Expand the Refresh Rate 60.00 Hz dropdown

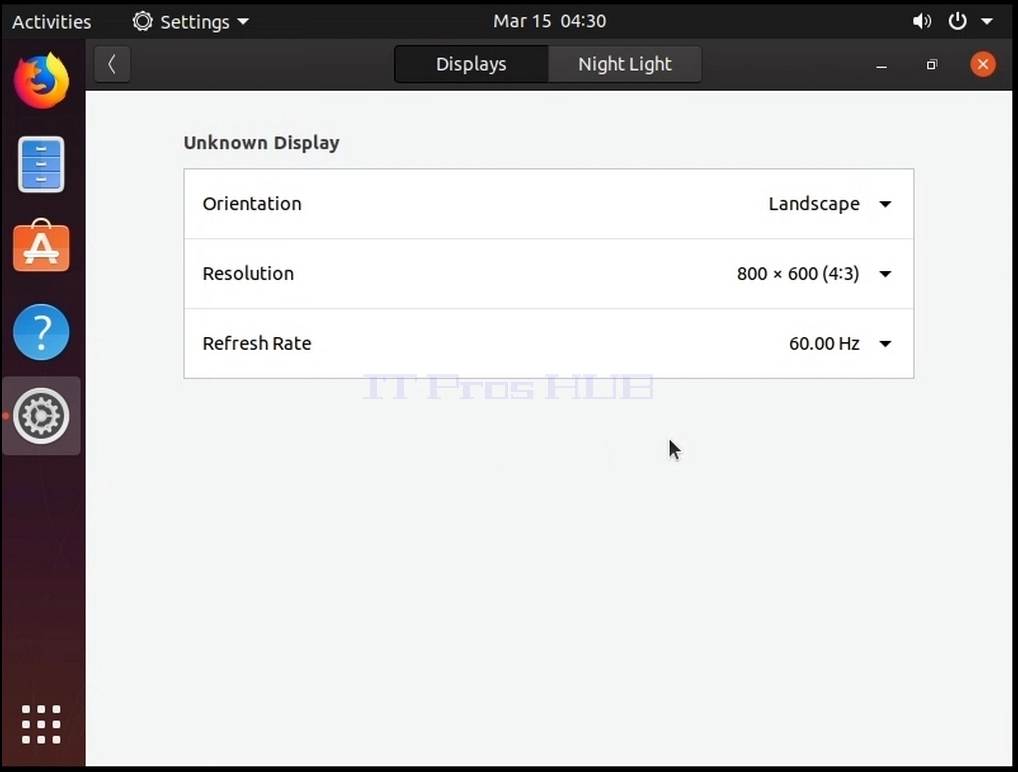[x=840, y=343]
